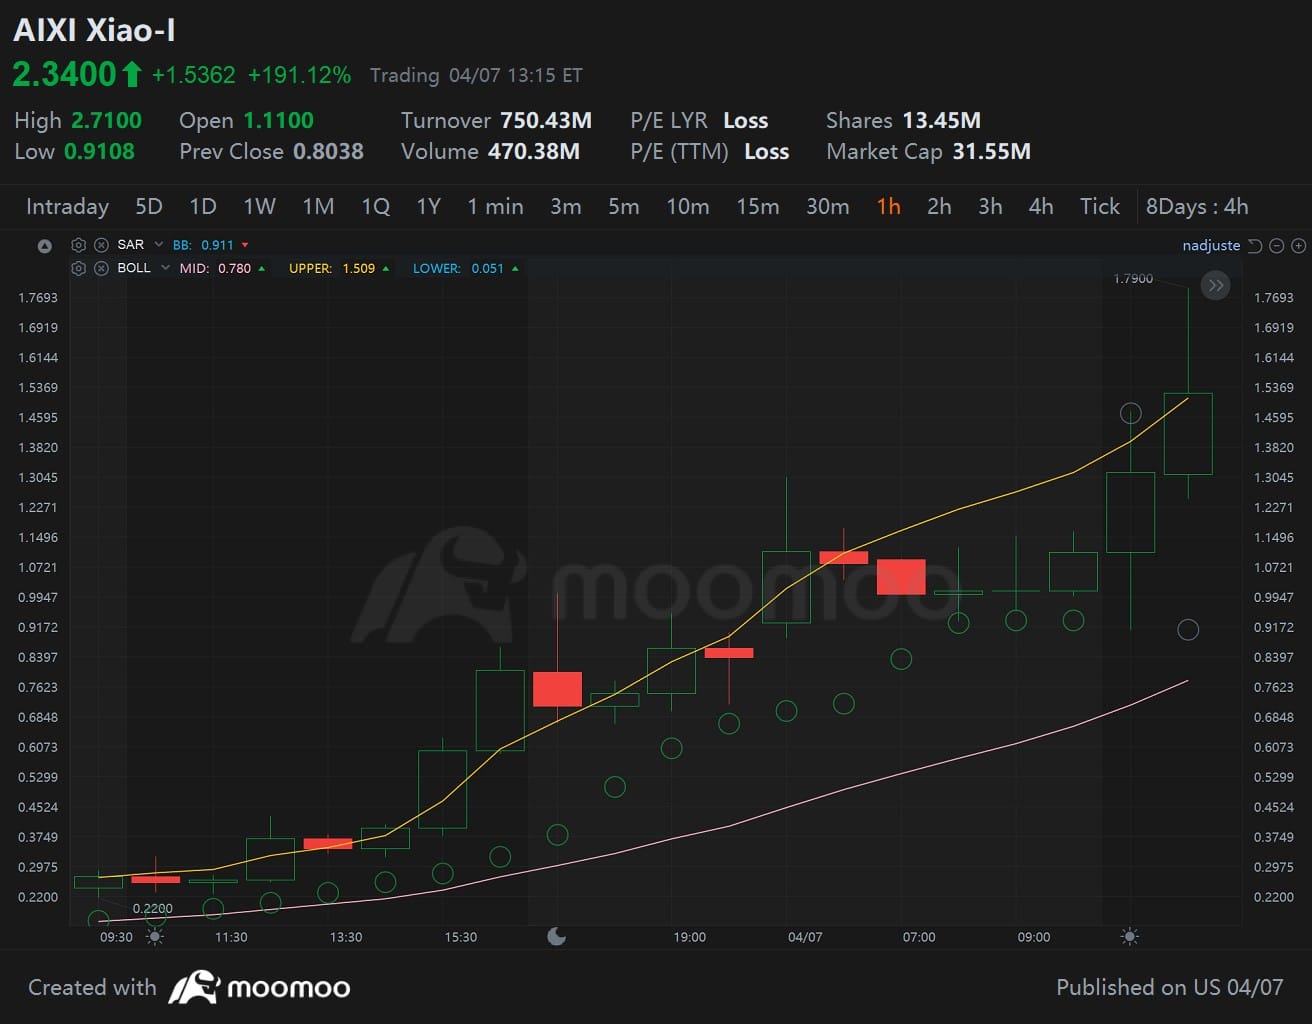Select the 30m interval tab
This screenshot has height=1024, width=1312.
(x=828, y=206)
